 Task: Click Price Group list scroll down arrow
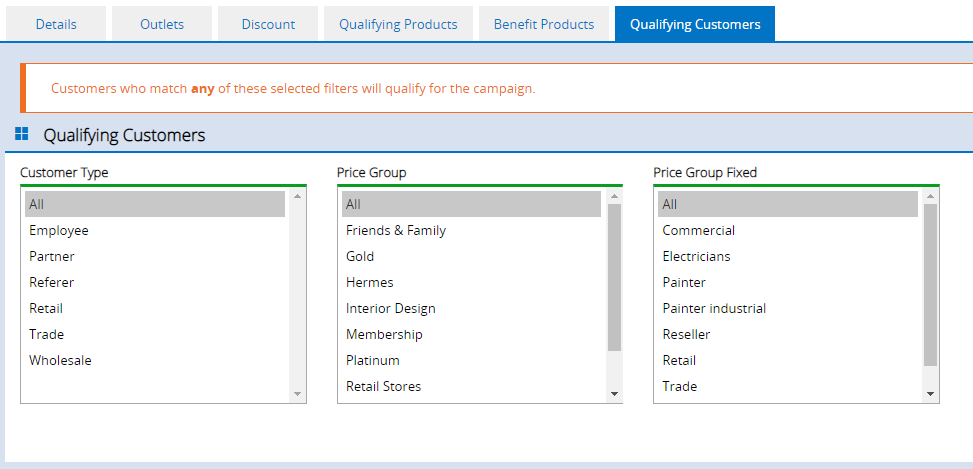614,393
